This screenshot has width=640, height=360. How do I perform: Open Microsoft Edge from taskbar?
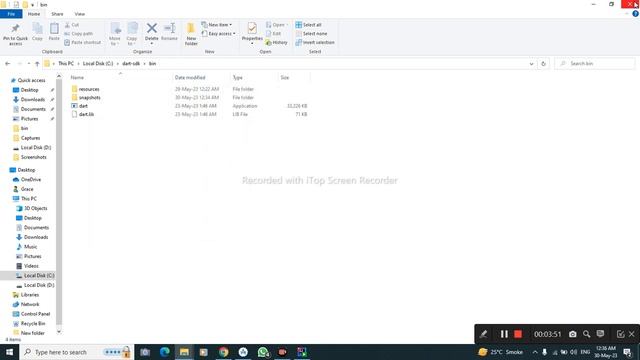click(x=164, y=352)
